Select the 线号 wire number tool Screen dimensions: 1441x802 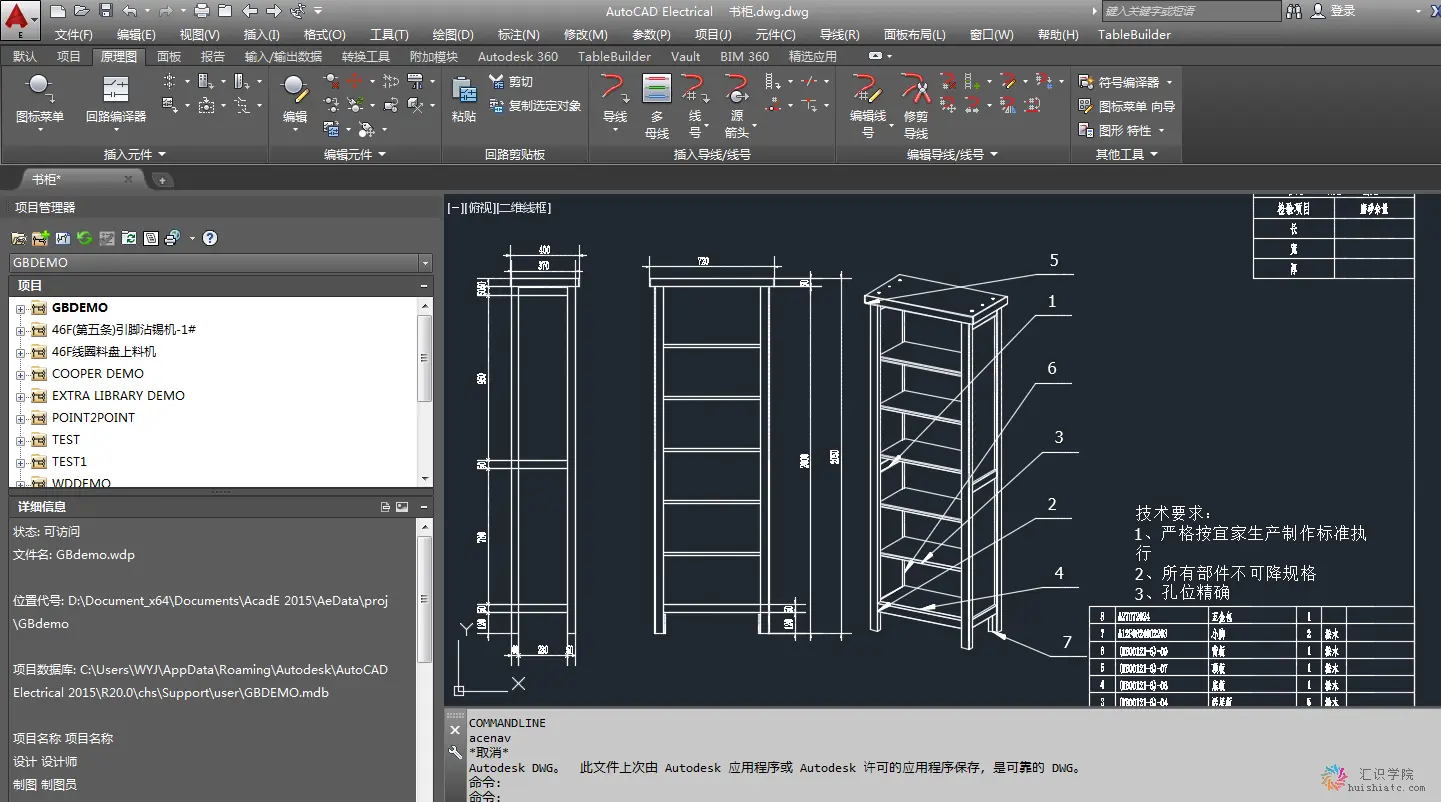pyautogui.click(x=695, y=105)
